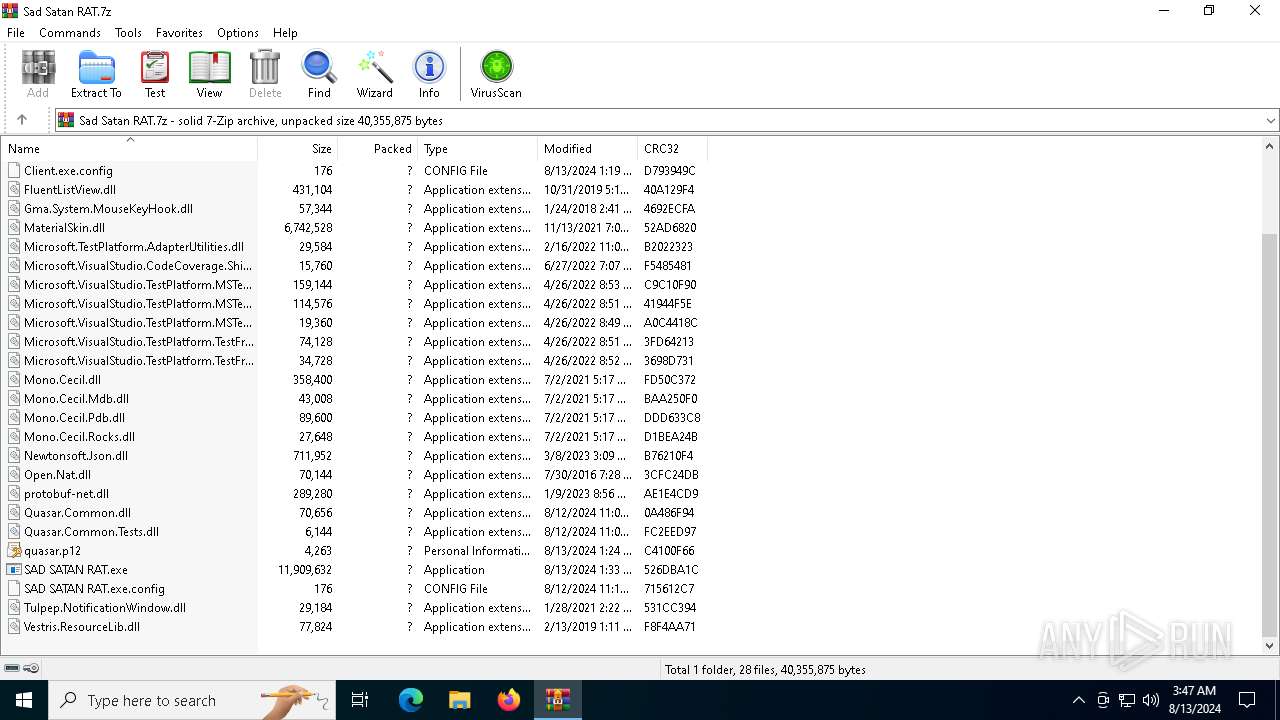Screen dimensions: 1280x720
Task: Select Quasar.Common.dll file
Action: [77, 513]
